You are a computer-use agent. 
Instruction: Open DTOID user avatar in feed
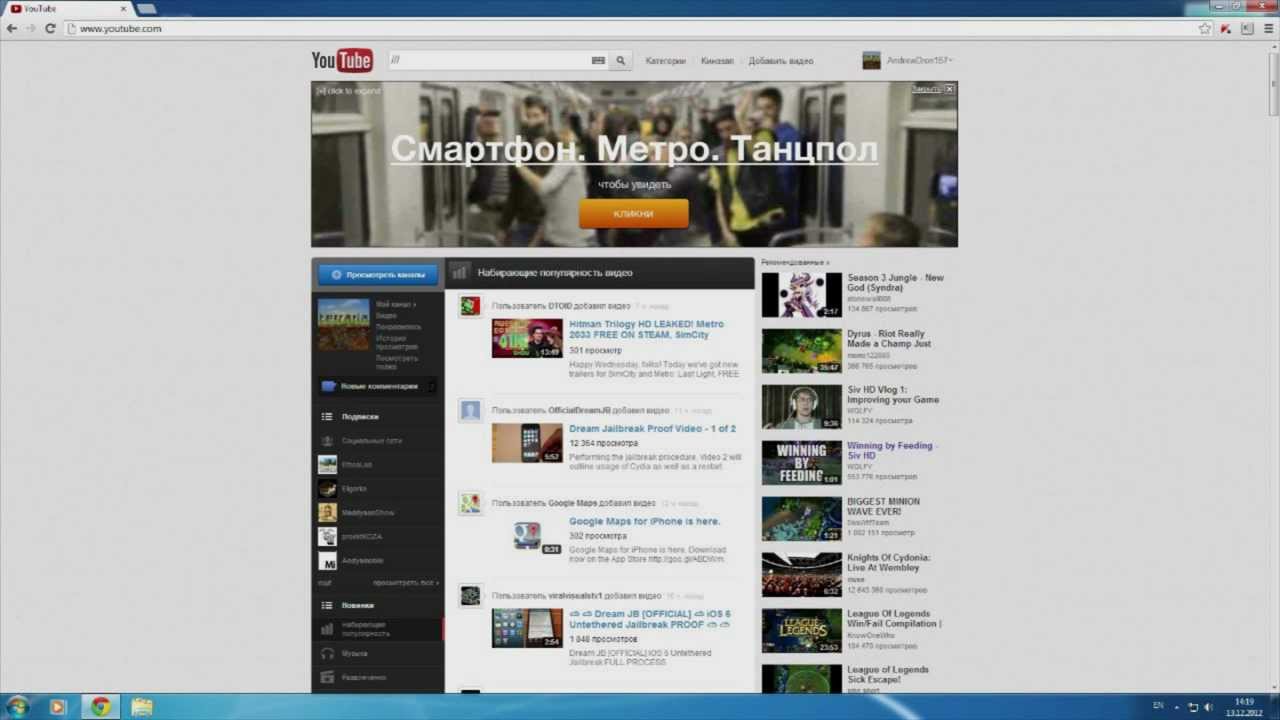coord(470,306)
